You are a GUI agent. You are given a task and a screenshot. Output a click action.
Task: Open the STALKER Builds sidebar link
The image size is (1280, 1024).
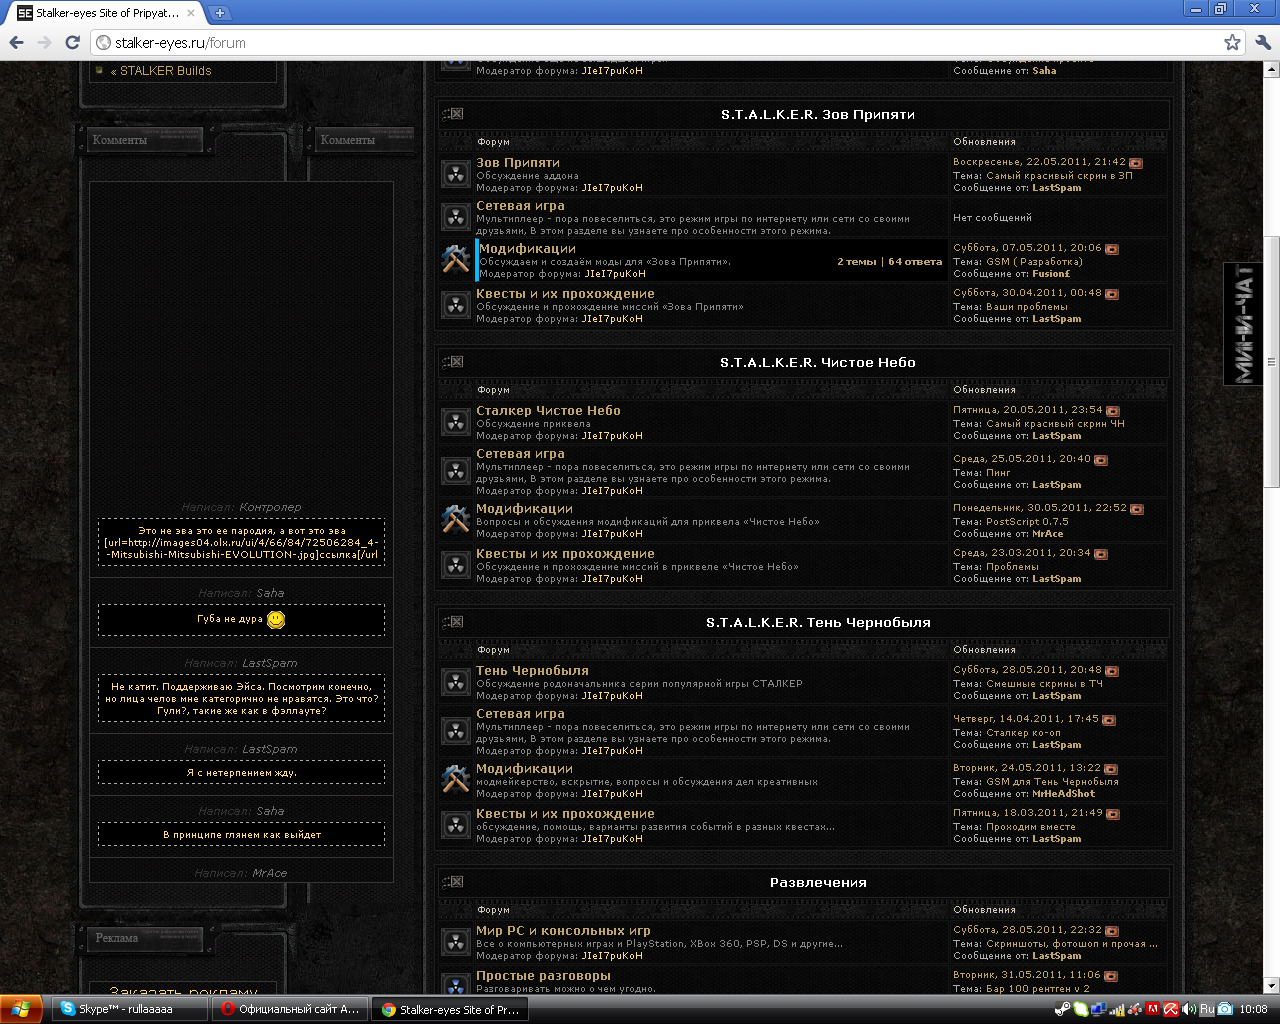click(x=166, y=71)
